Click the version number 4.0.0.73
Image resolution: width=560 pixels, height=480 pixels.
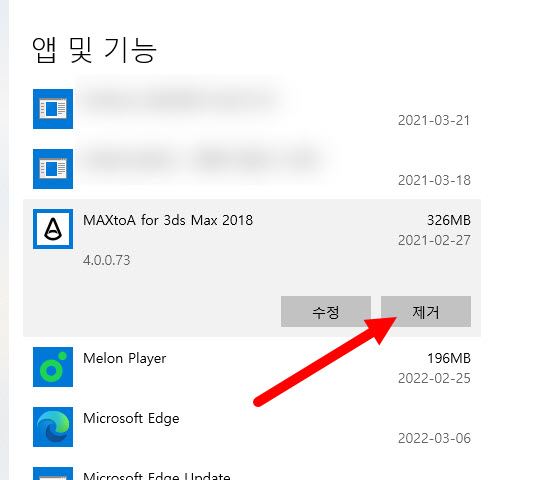coord(106,260)
